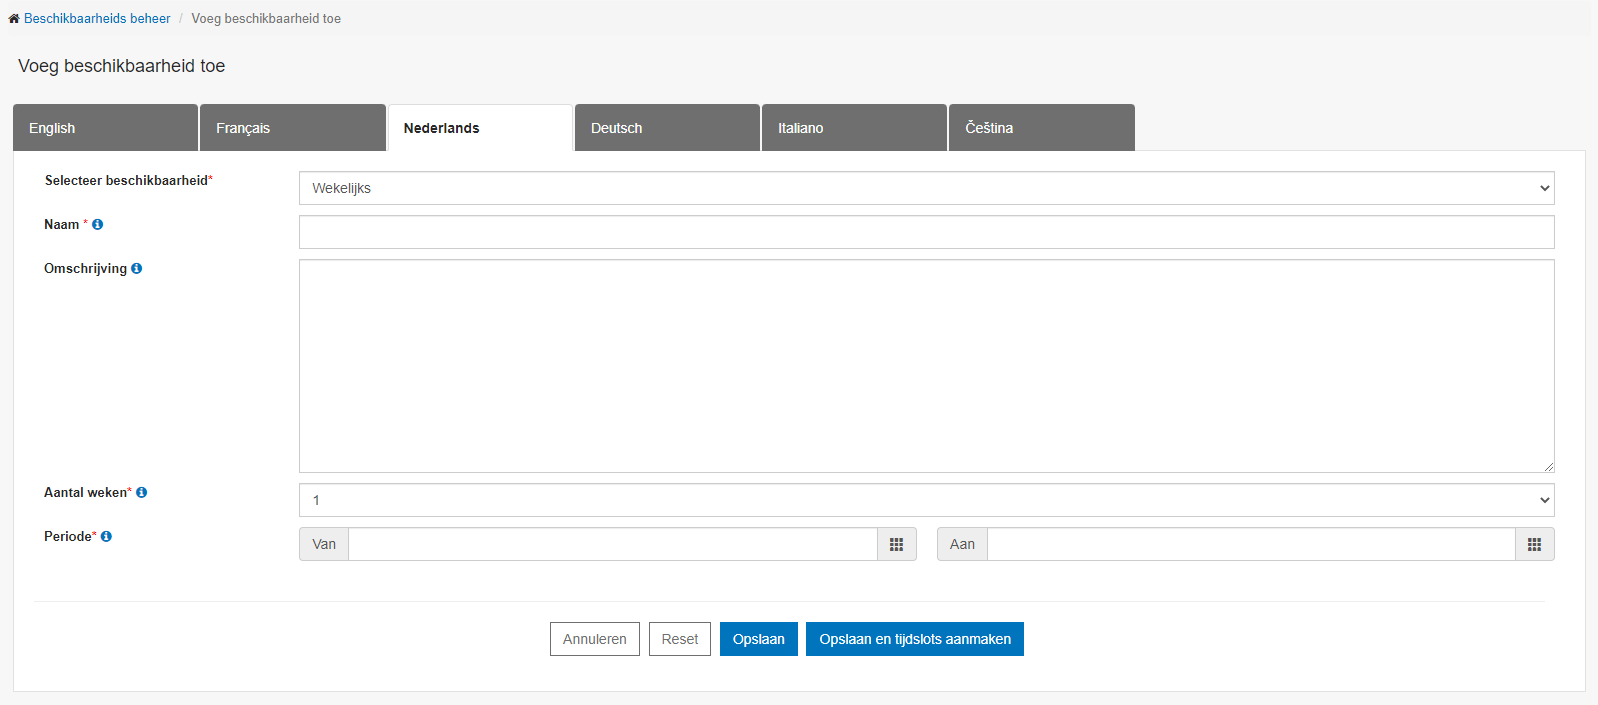The image size is (1598, 705).
Task: Open calendar picker for Van date
Action: [896, 544]
